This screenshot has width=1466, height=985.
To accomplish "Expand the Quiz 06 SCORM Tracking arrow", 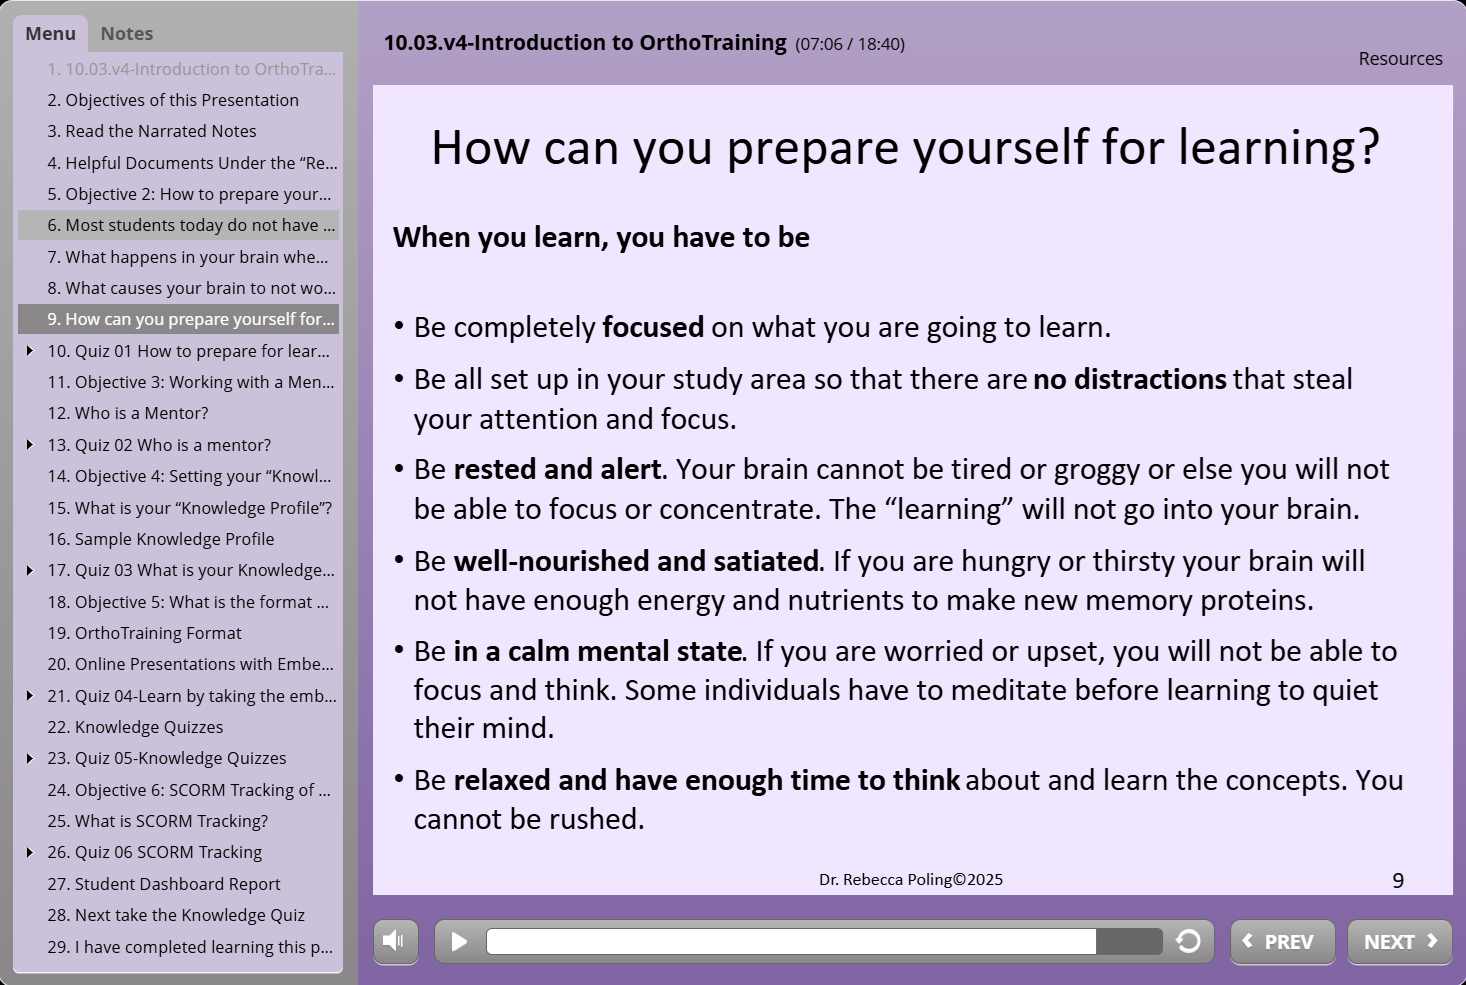I will [30, 852].
